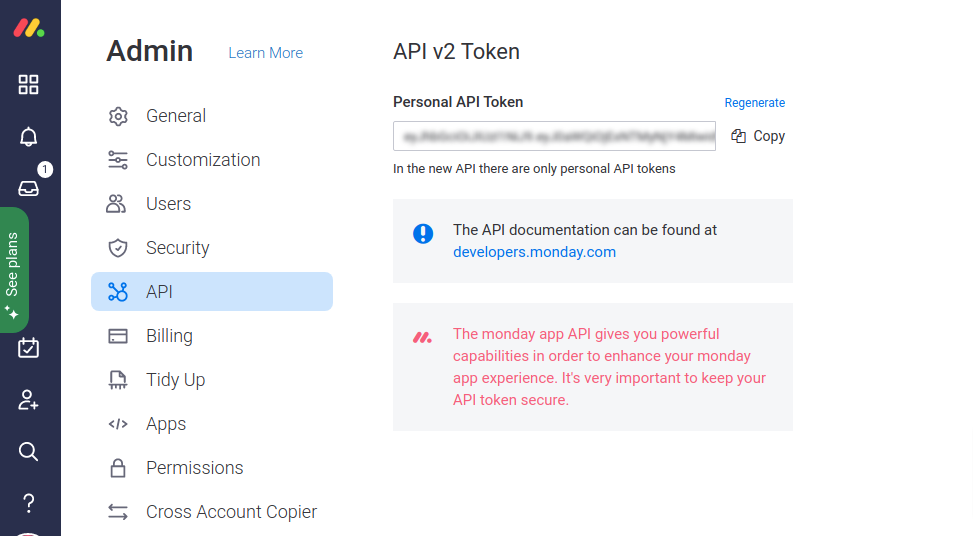Open the workspaces grid icon
973x536 pixels.
(28, 84)
